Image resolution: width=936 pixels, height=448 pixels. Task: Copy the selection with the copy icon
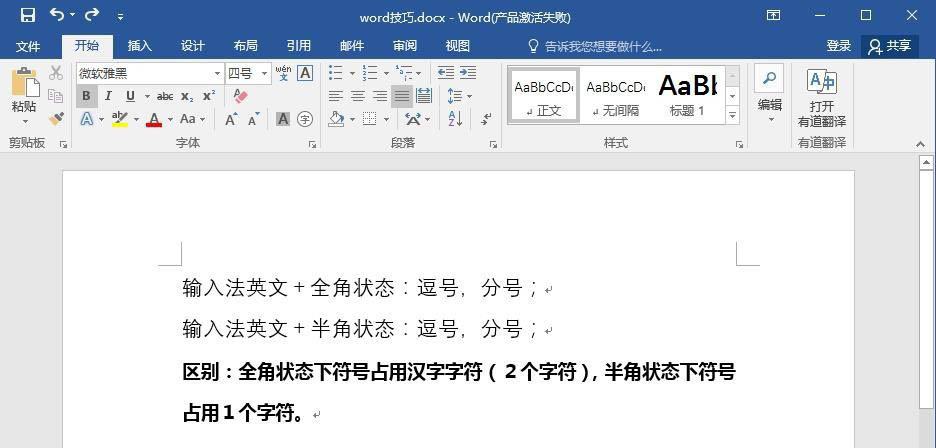56,96
